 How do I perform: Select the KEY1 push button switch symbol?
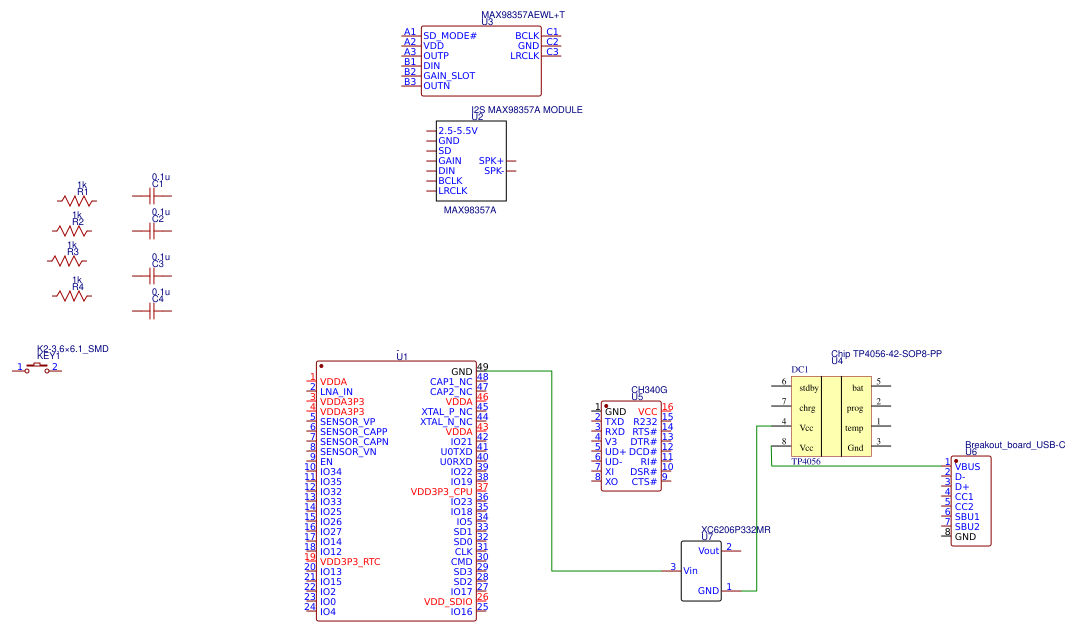[37, 368]
